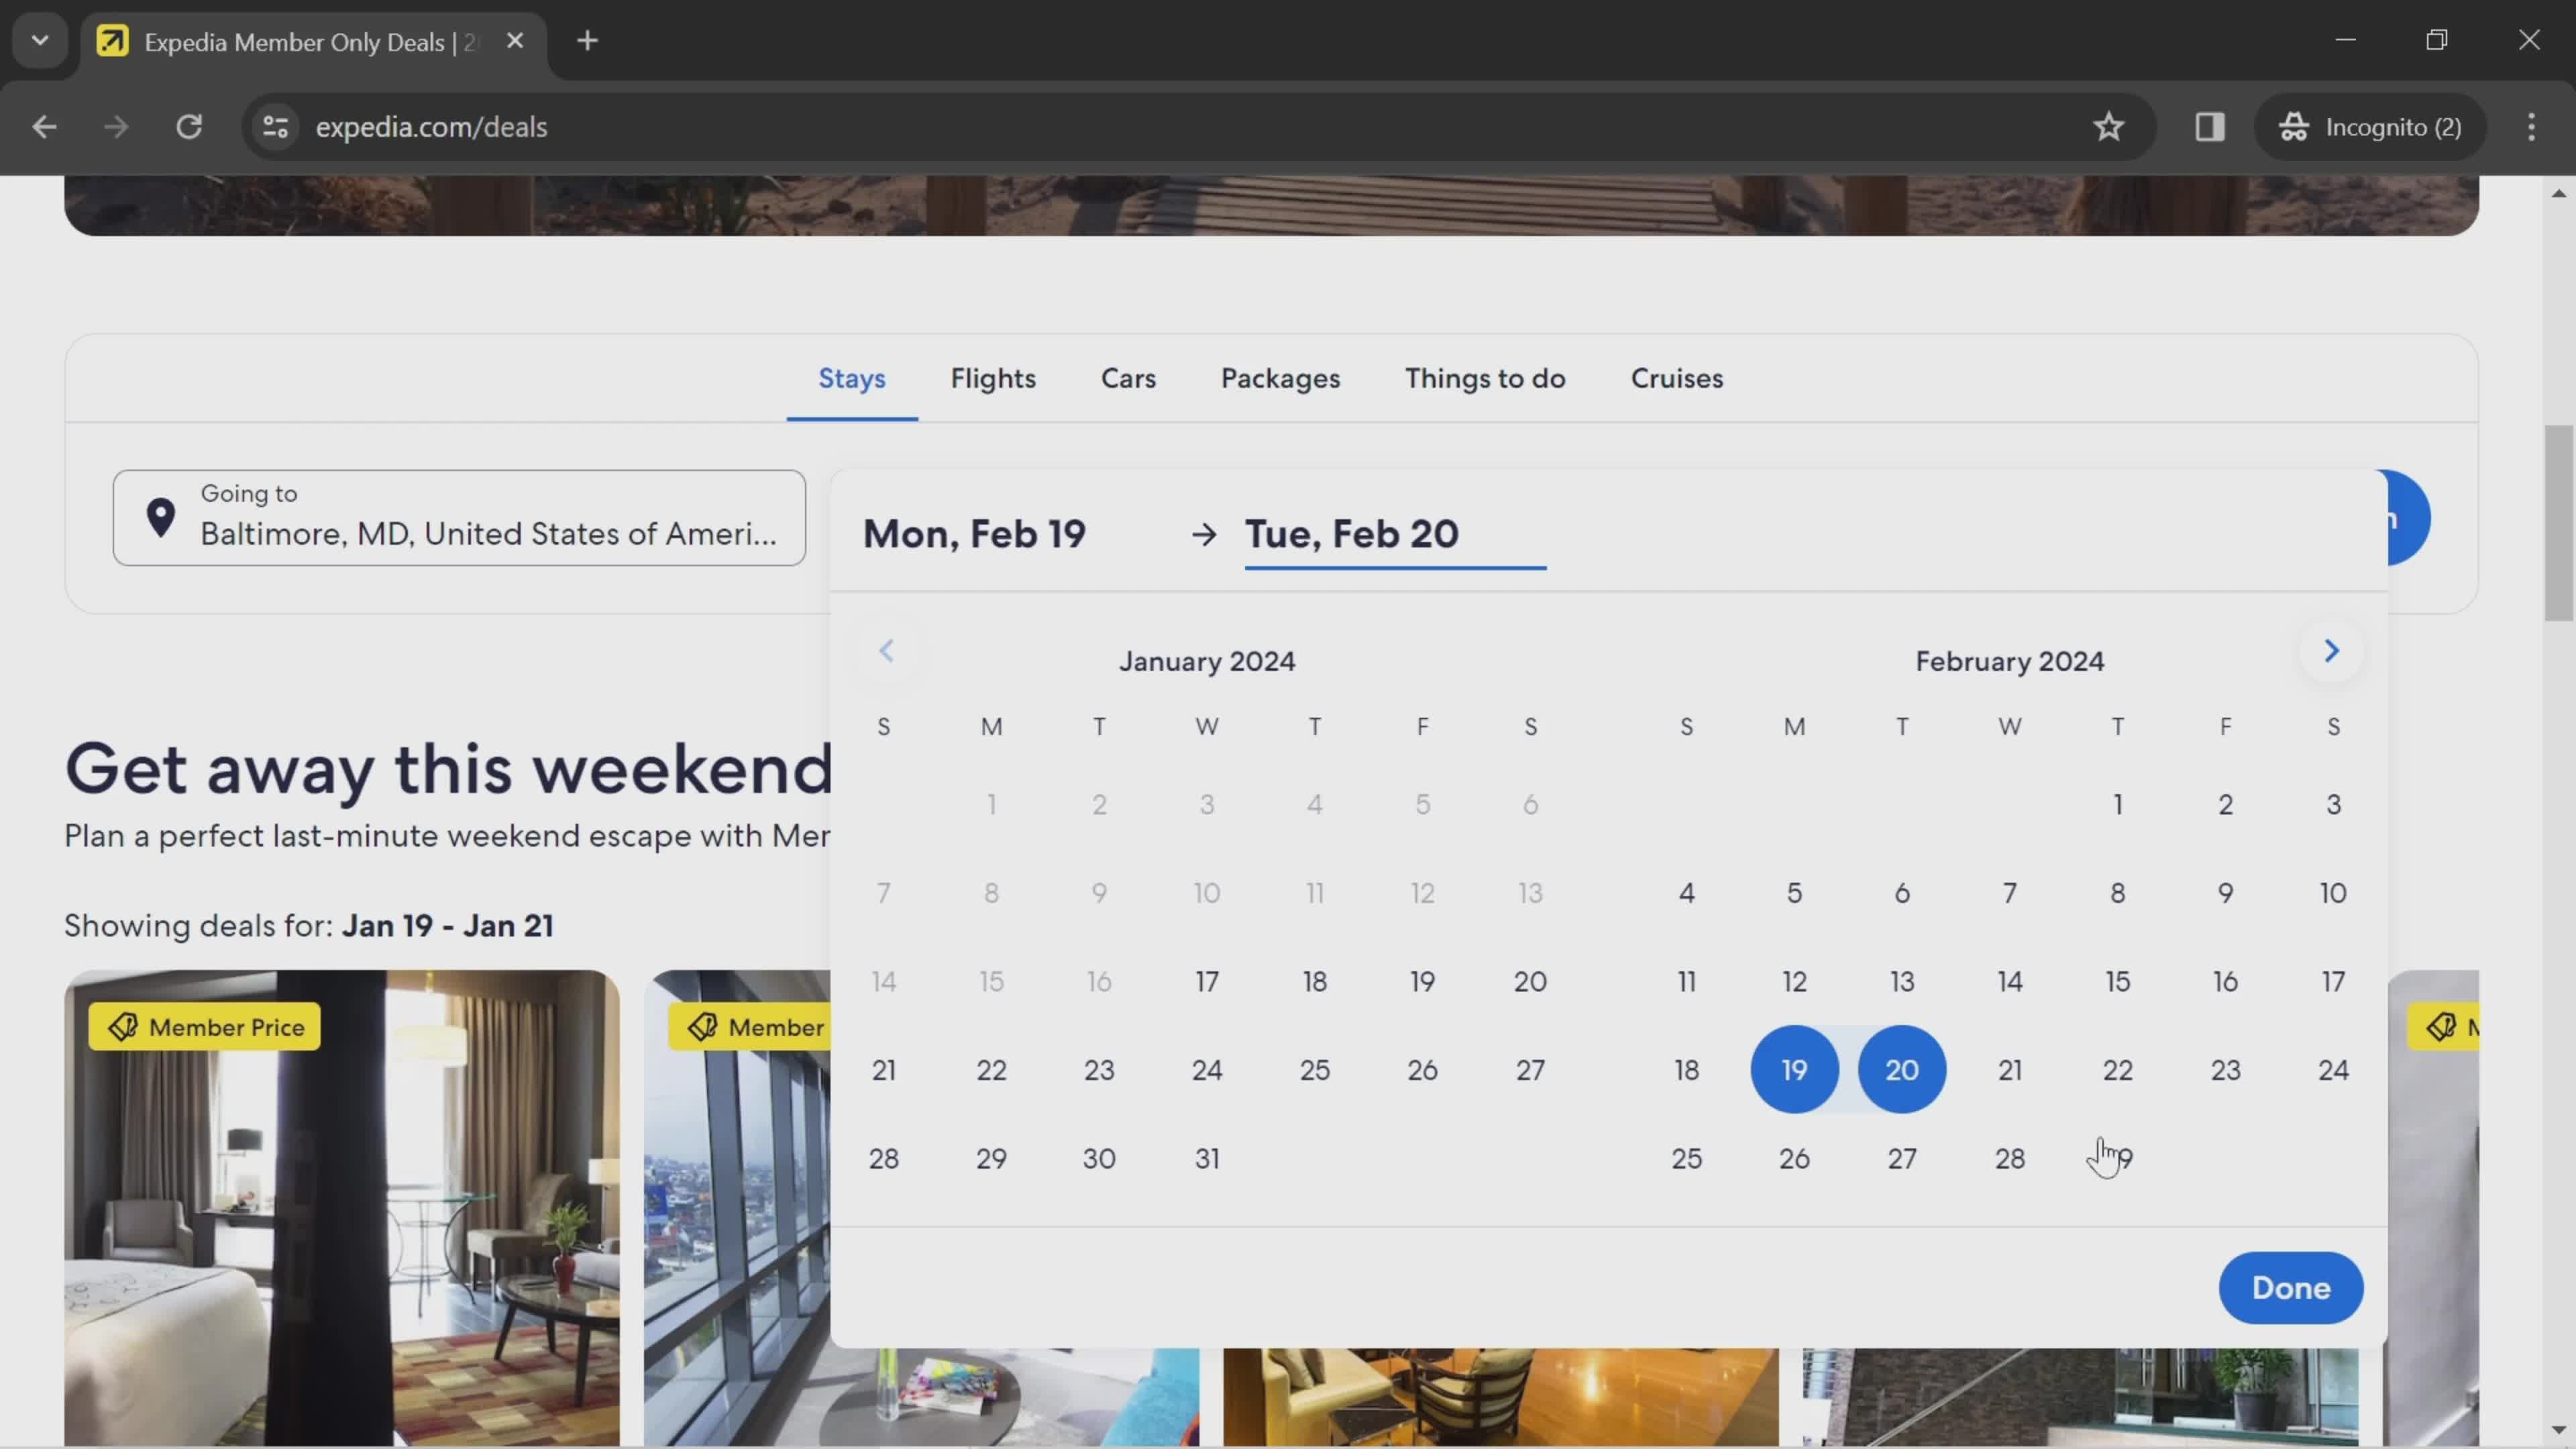Screen dimensions: 2576x1449
Task: Select January 31 in the calendar
Action: tap(1207, 1159)
